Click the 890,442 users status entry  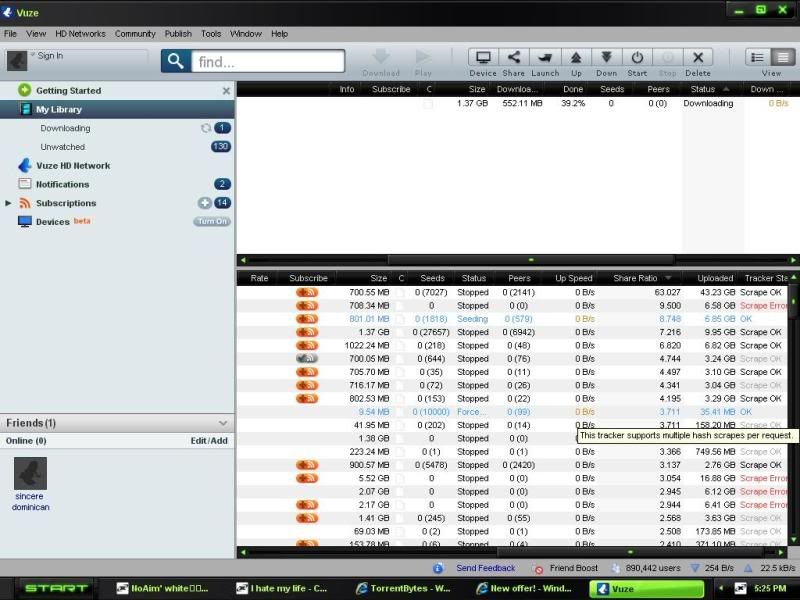[653, 568]
